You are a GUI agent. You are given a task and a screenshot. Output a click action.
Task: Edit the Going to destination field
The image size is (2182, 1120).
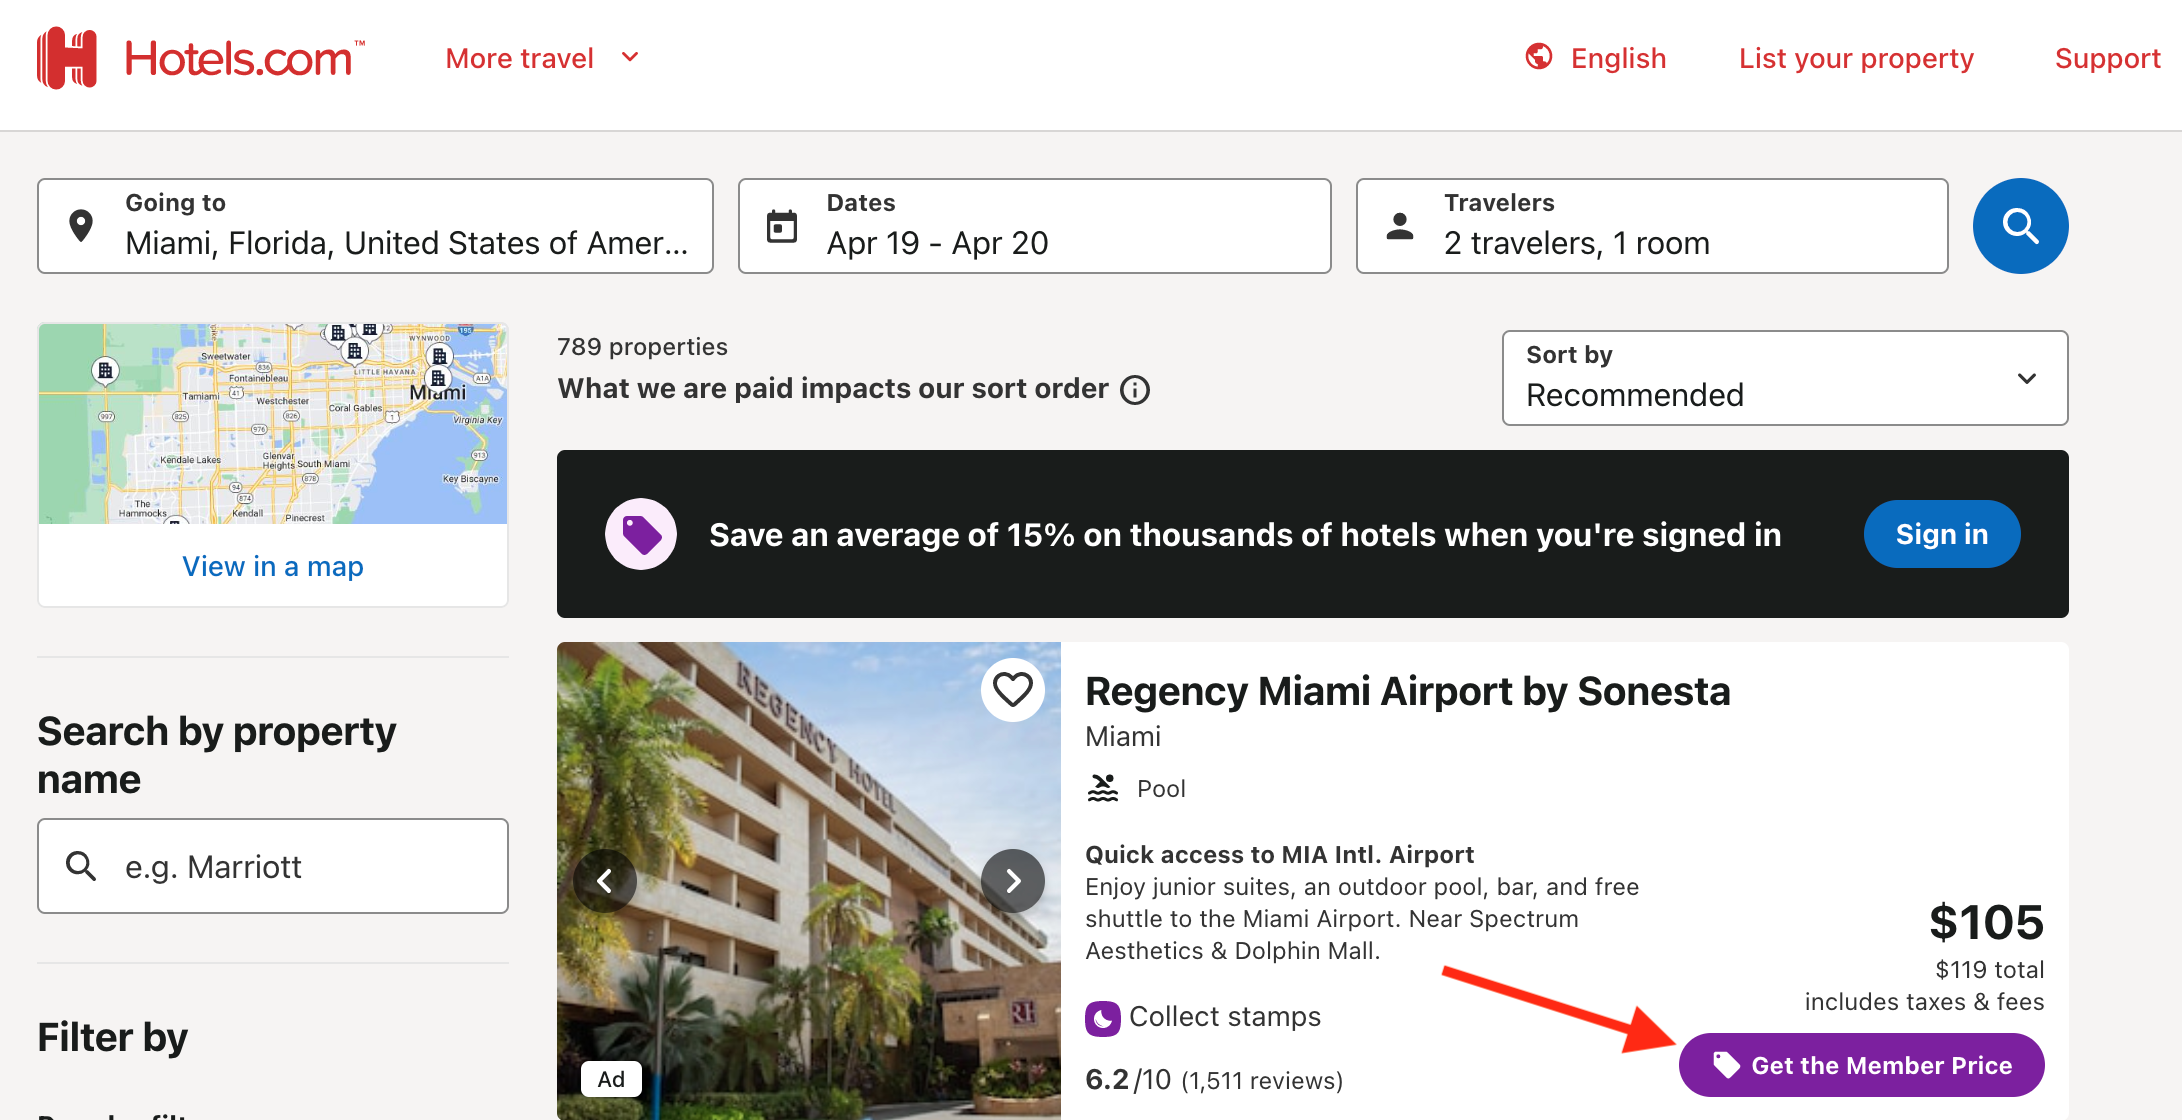click(x=375, y=226)
